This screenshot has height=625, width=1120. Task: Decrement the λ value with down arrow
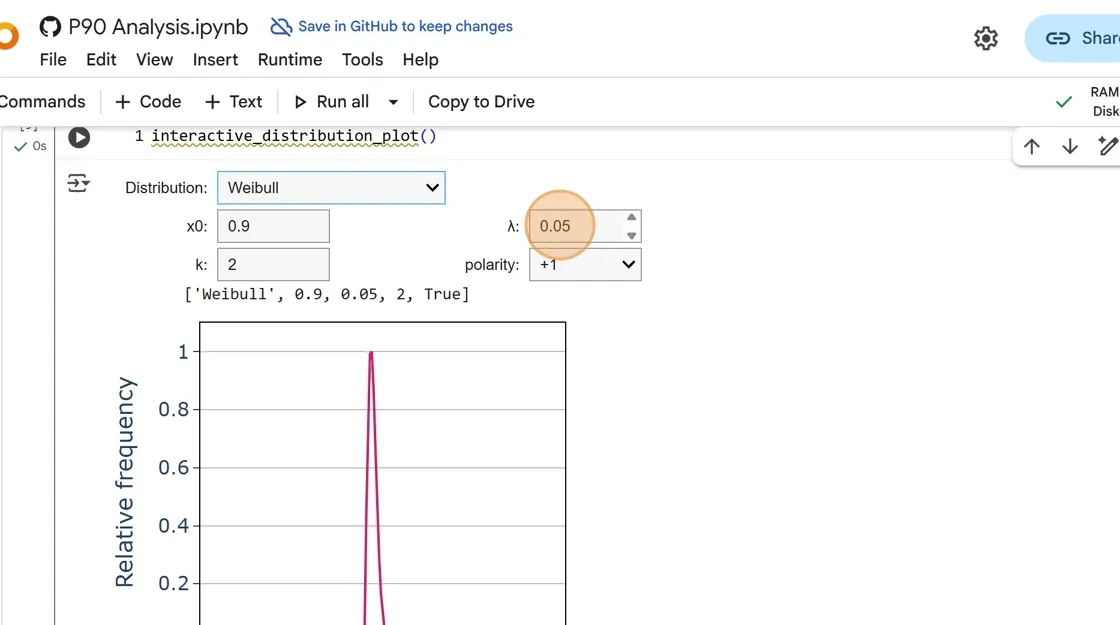(631, 235)
